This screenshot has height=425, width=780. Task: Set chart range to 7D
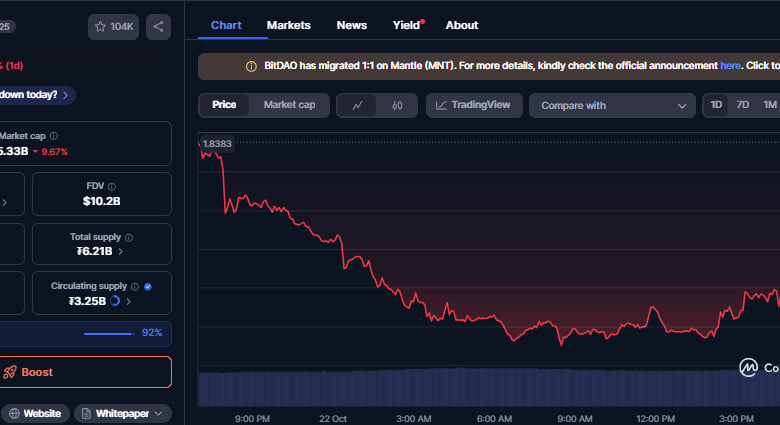point(743,105)
